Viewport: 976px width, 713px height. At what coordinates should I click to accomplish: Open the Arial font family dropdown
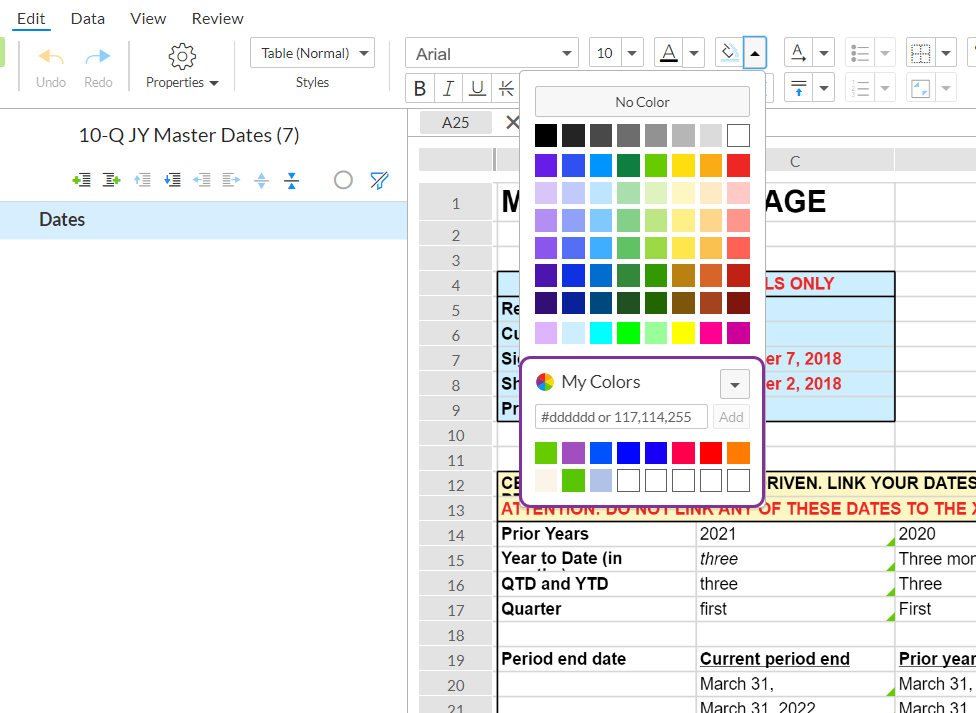point(491,53)
